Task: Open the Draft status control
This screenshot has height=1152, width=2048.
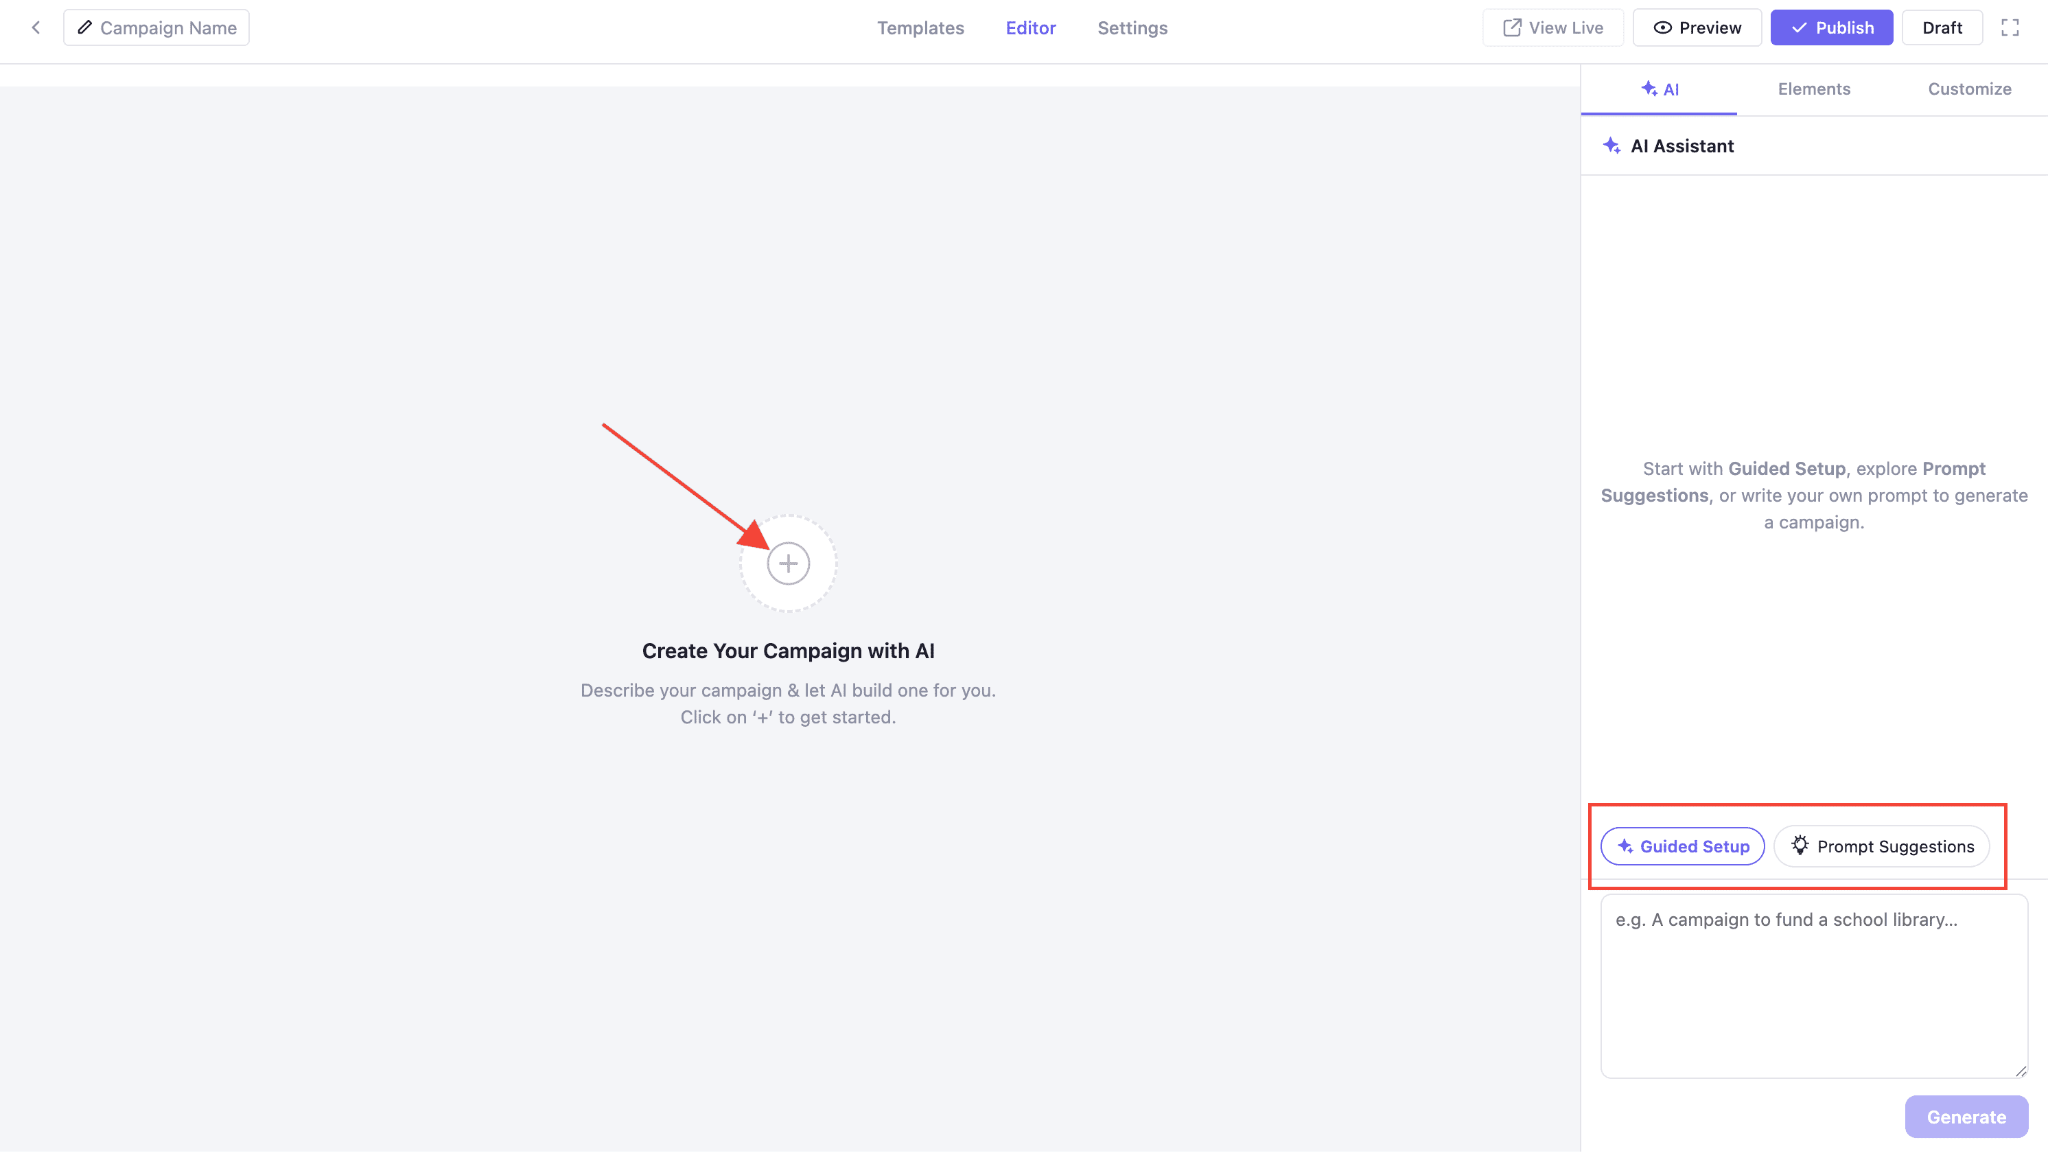Action: (x=1942, y=28)
